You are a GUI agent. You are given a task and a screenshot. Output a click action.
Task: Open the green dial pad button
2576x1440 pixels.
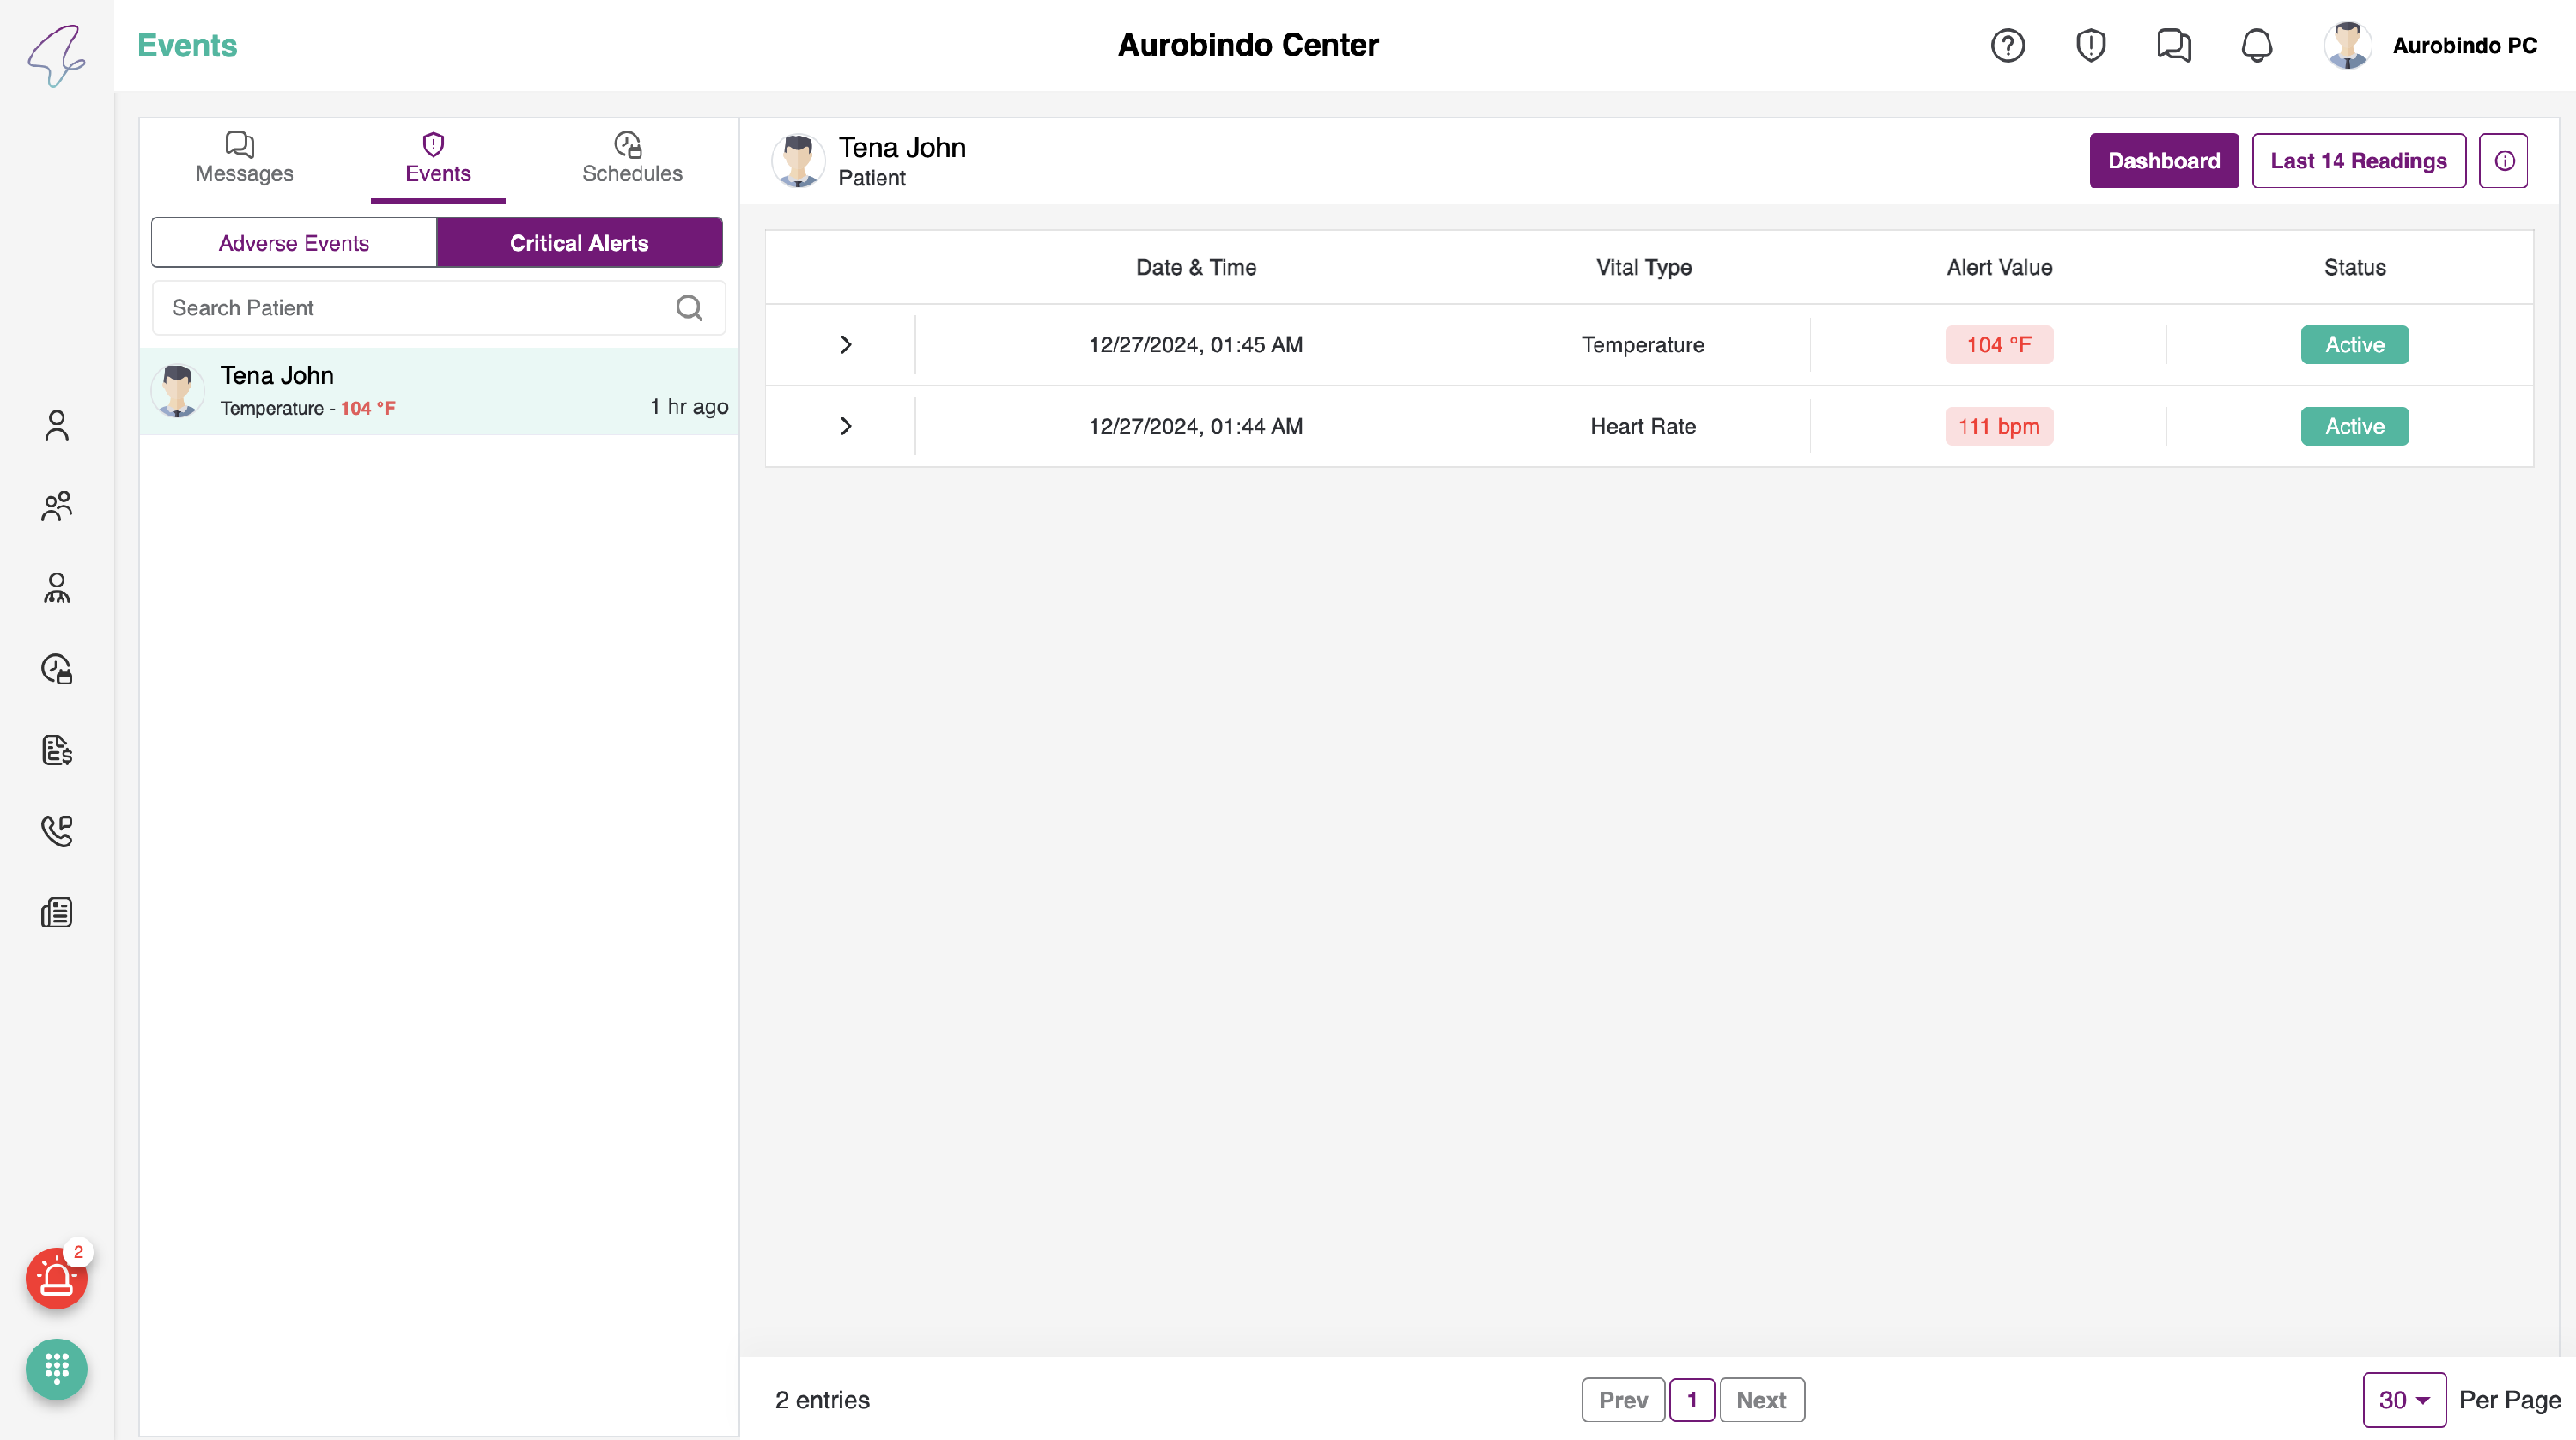click(56, 1368)
